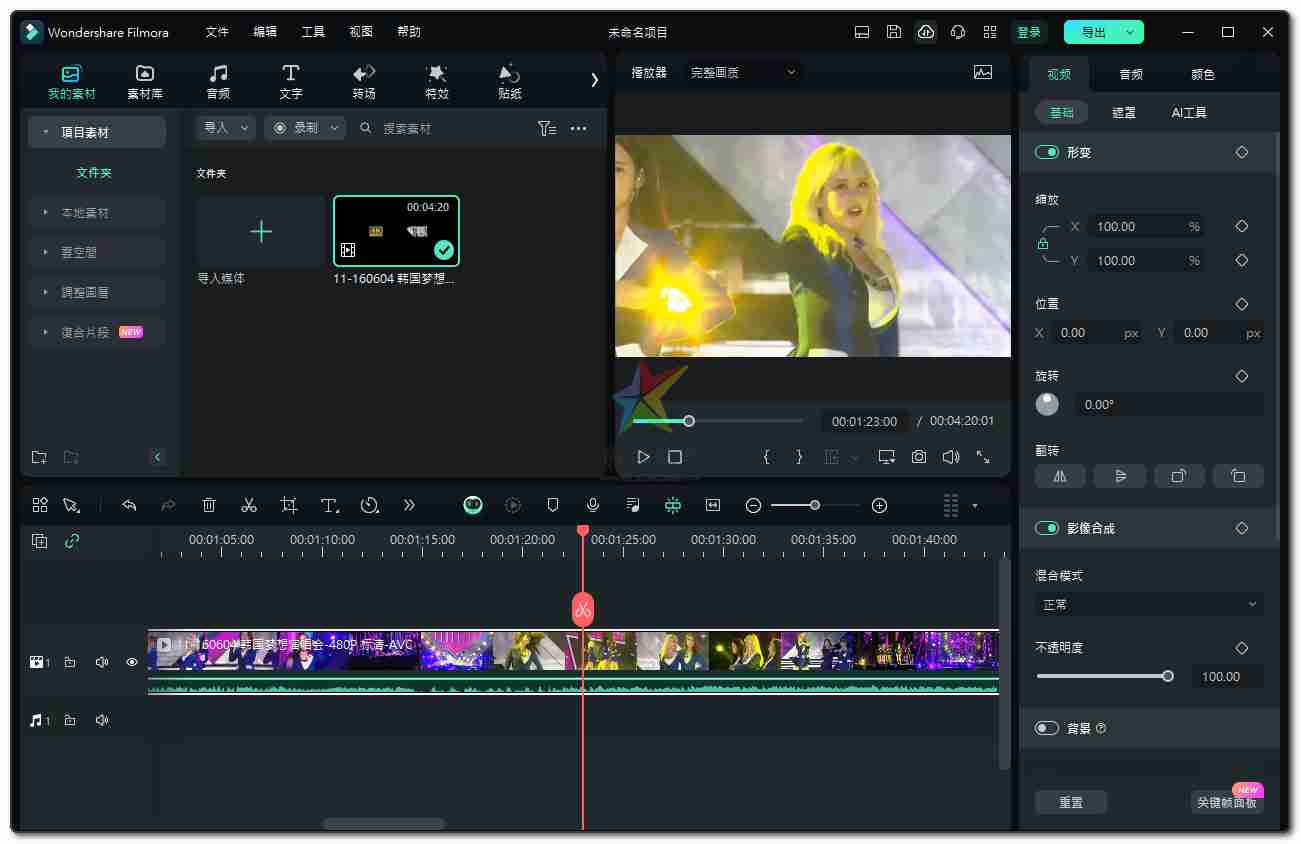Expand the 本地素材 tree item
The height and width of the screenshot is (844, 1301).
click(46, 213)
